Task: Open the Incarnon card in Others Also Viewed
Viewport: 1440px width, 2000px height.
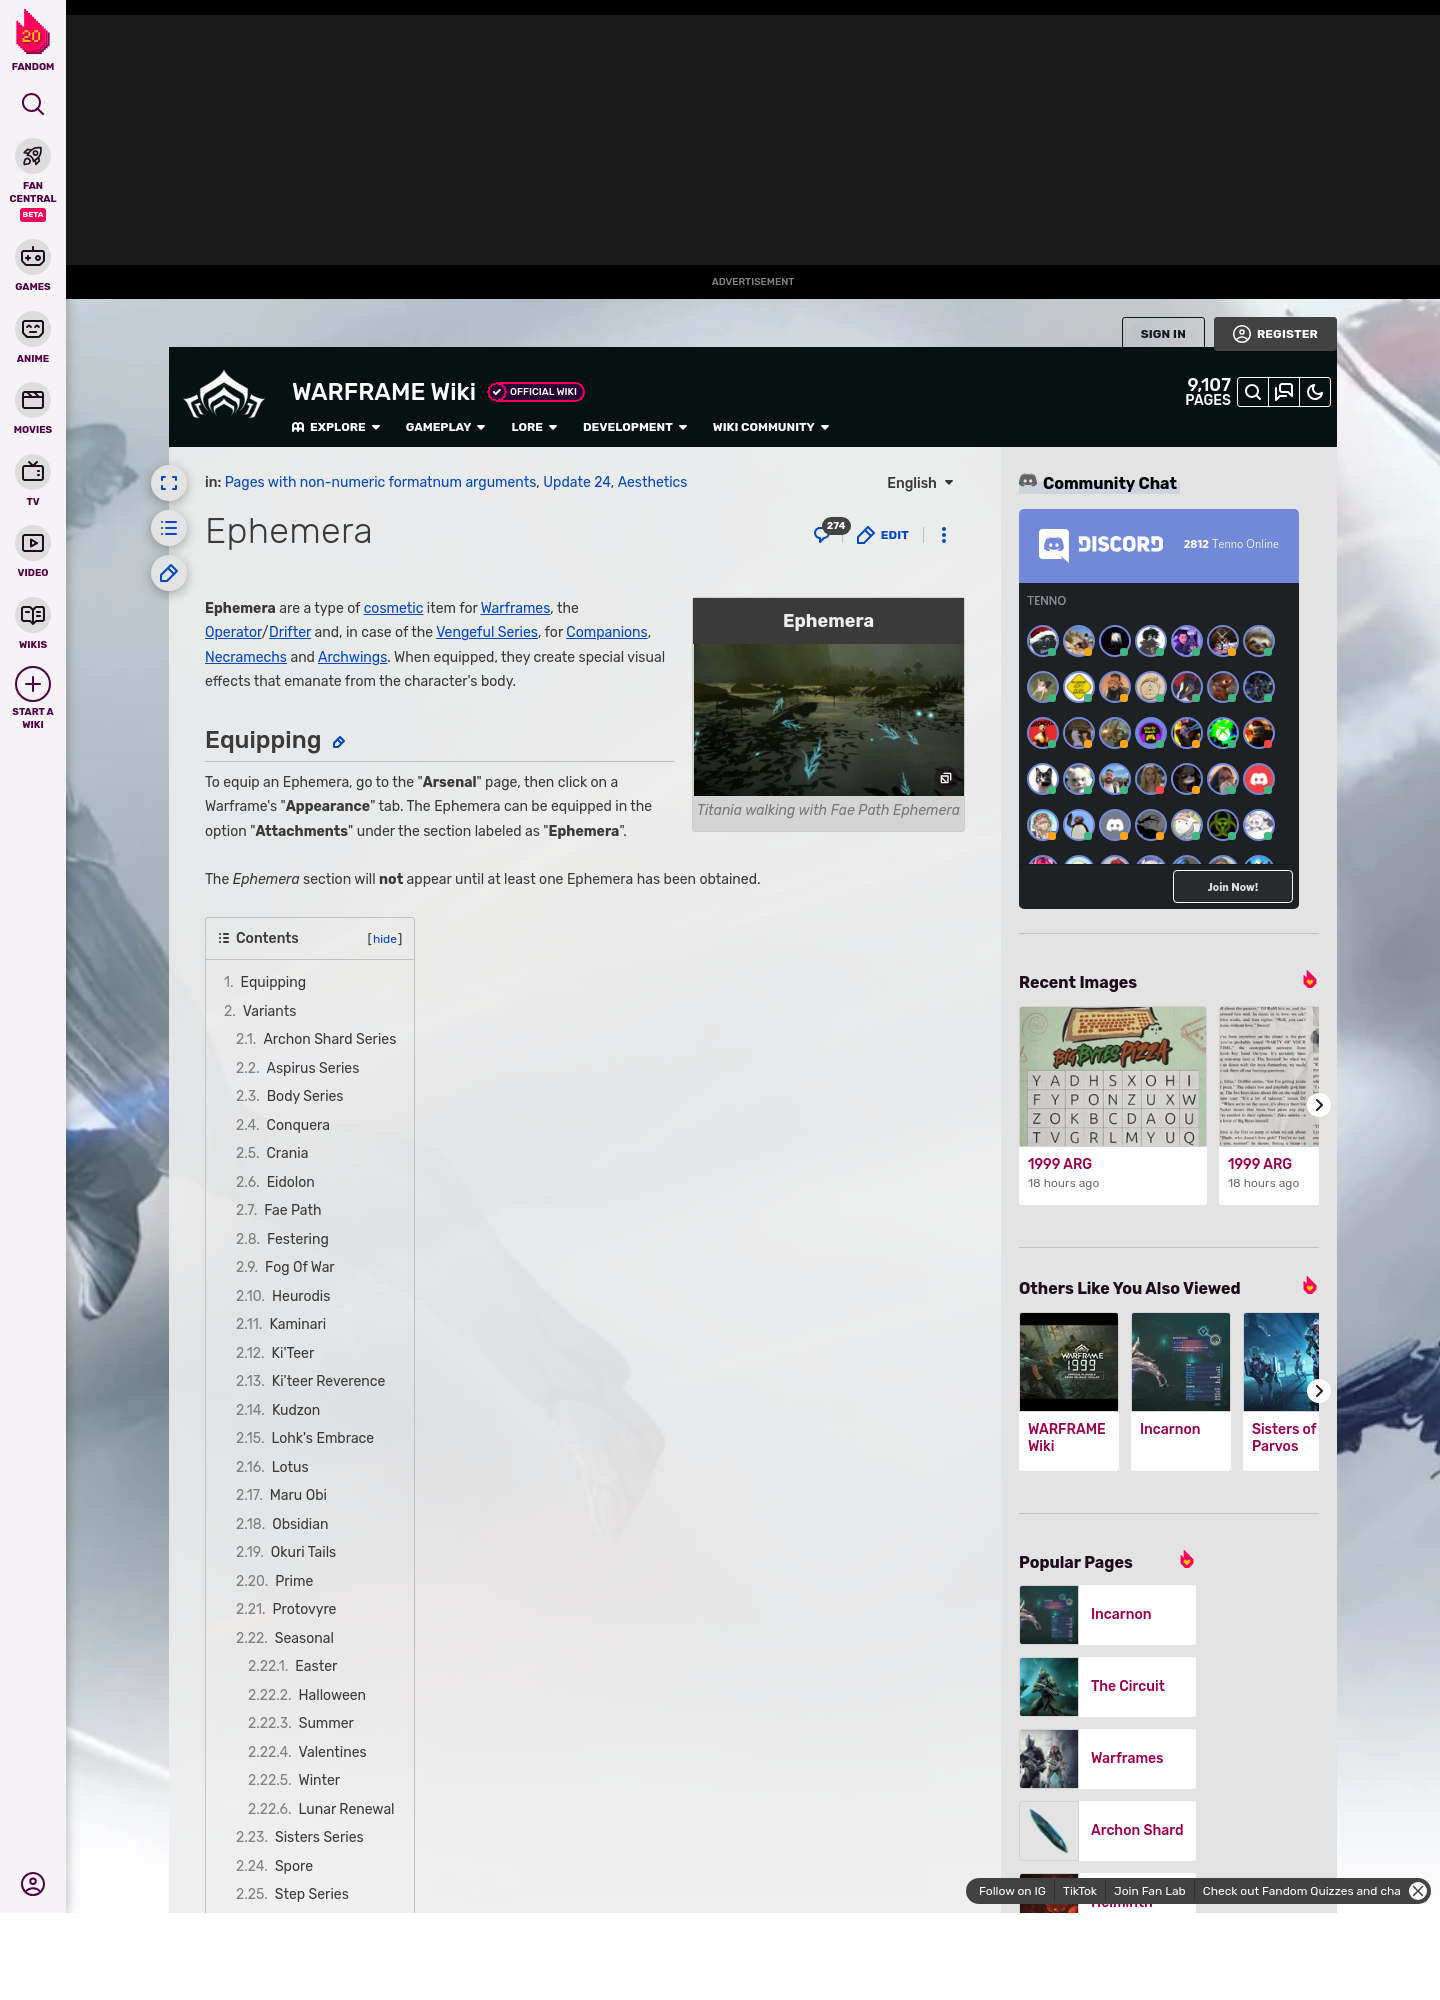Action: (1181, 1391)
